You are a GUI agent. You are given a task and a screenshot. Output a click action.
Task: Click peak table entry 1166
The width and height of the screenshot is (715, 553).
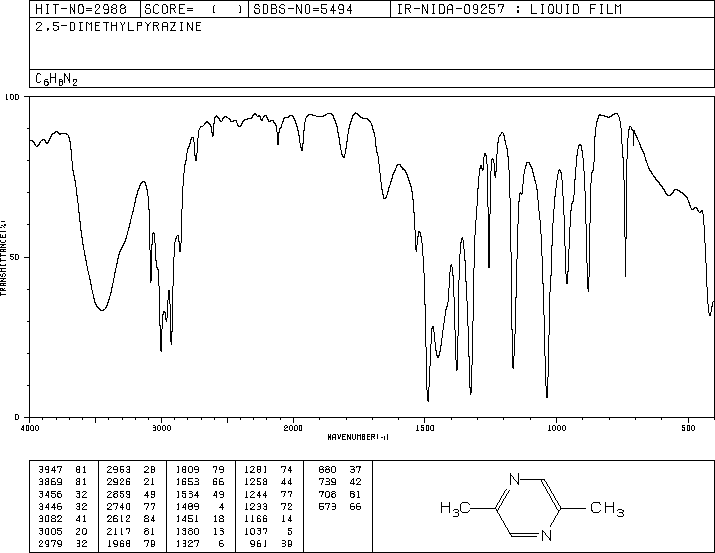pyautogui.click(x=256, y=519)
